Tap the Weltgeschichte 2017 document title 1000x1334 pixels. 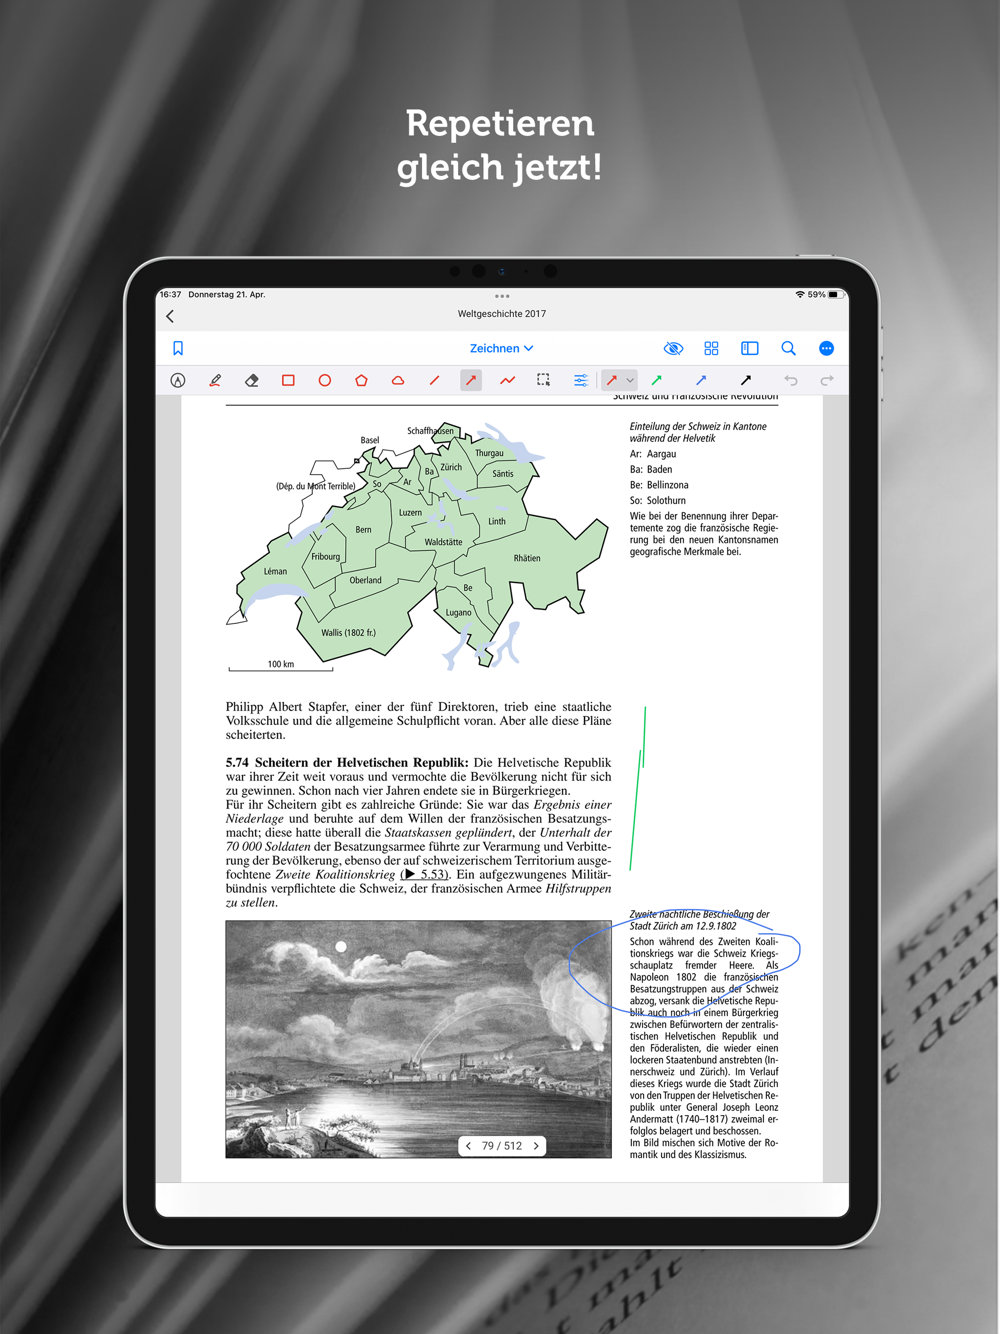502,314
